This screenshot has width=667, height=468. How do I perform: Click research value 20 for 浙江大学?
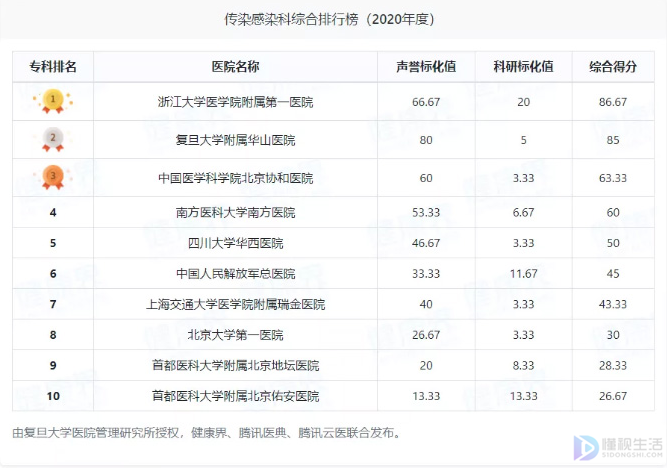click(524, 102)
